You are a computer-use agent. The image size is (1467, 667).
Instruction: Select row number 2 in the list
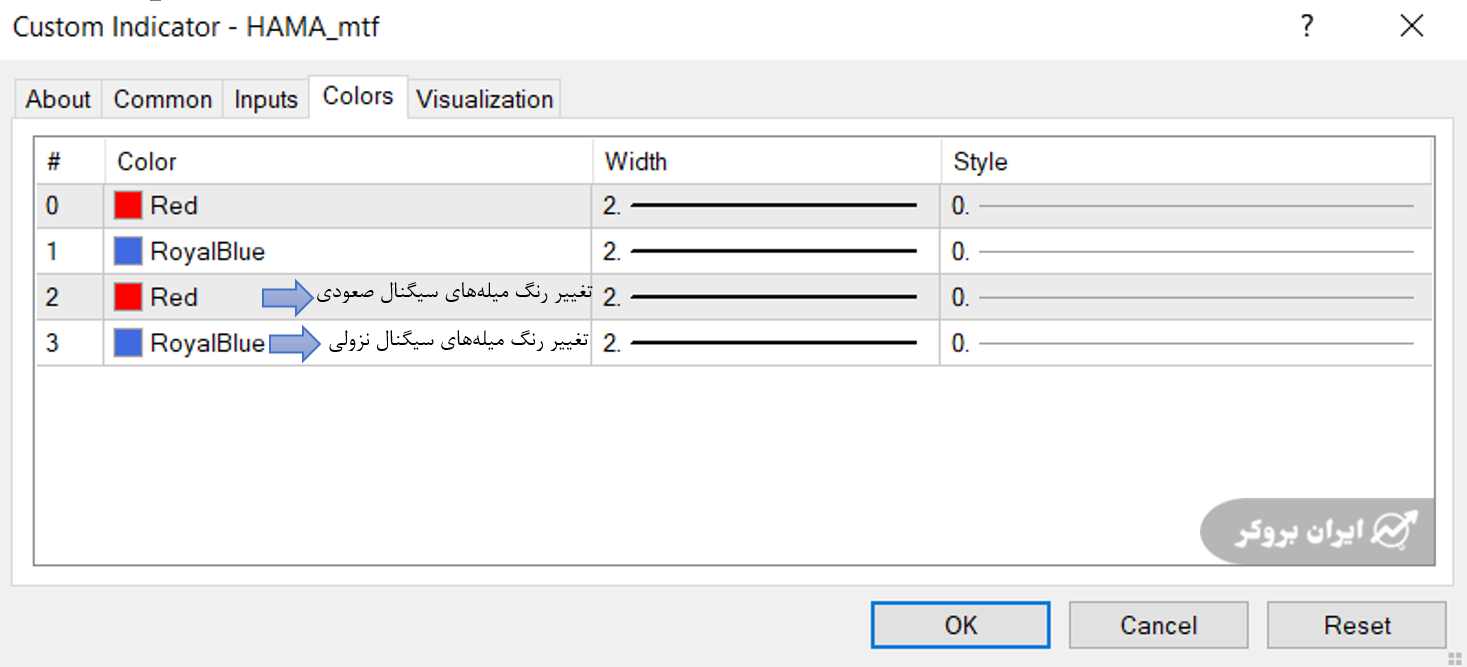tap(53, 297)
